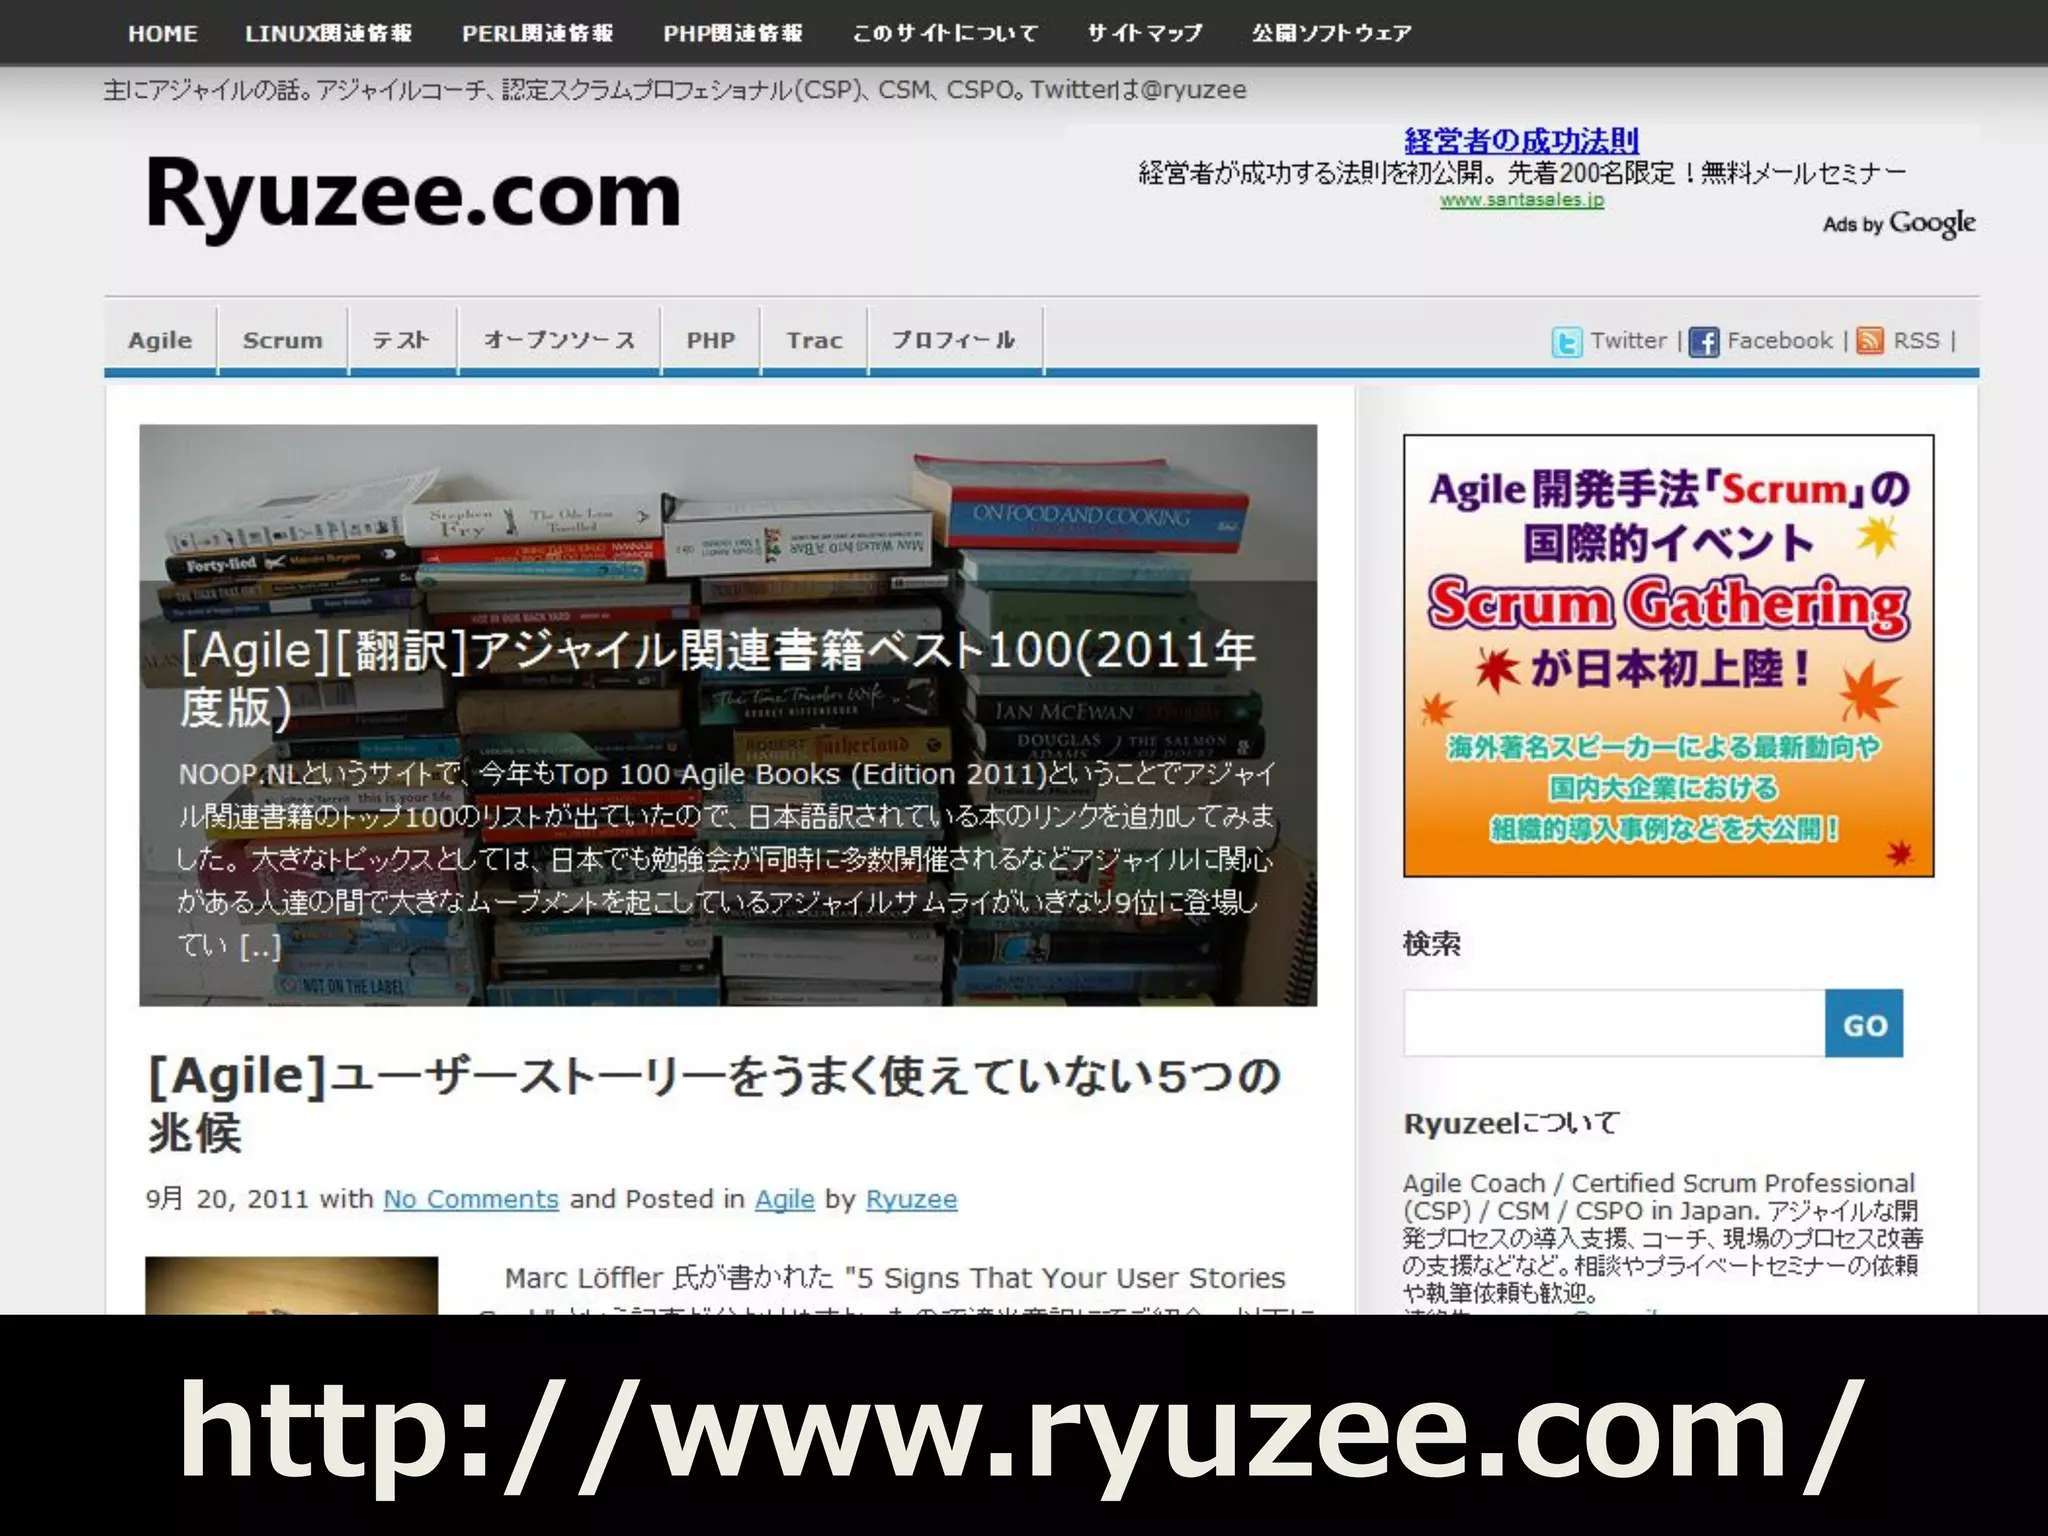Open the LINUX関連情報 menu item
The image size is (2048, 1536).
[328, 33]
